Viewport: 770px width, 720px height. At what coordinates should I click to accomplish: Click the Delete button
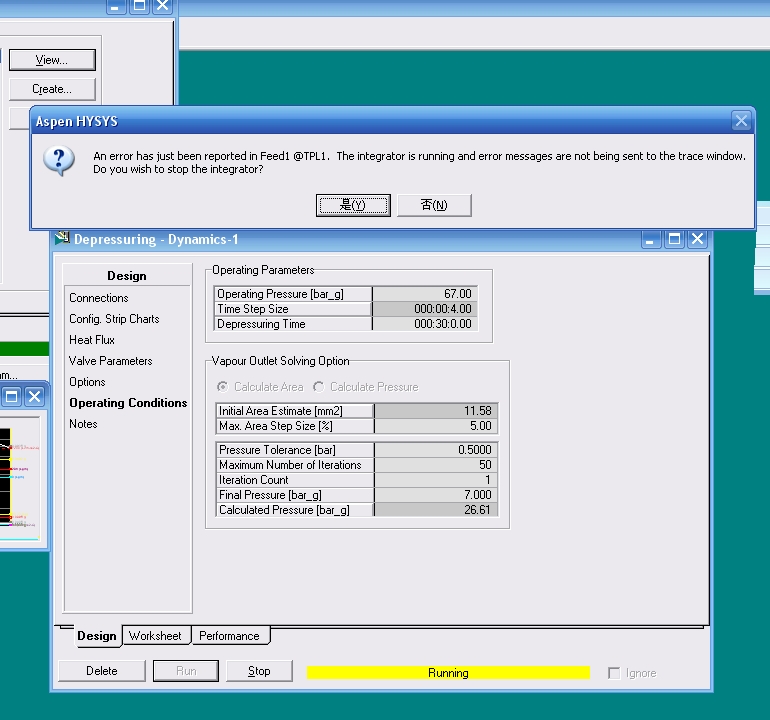102,671
